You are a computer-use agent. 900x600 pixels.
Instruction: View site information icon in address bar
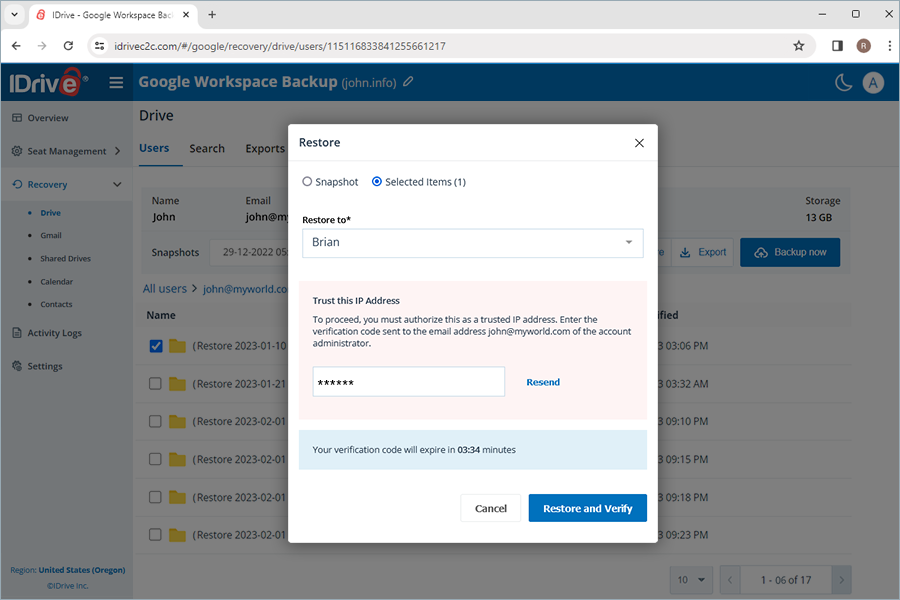coord(99,46)
